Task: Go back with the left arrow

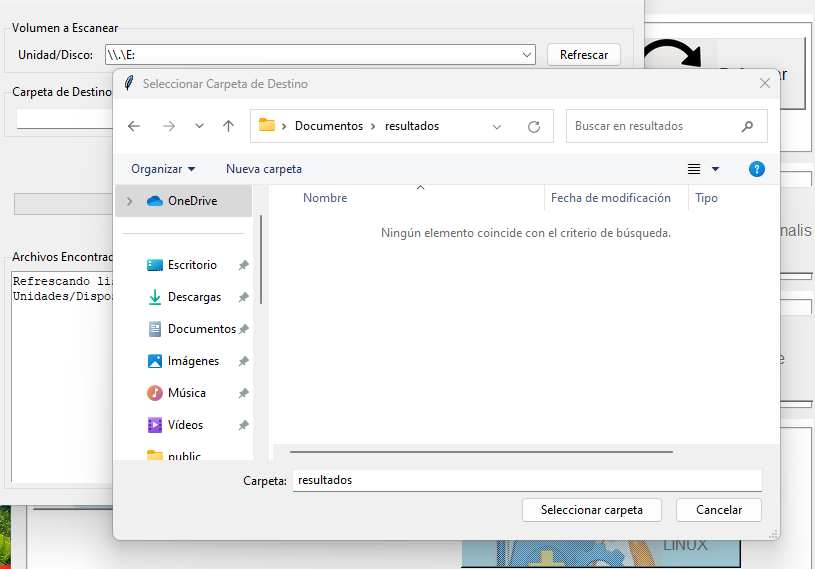Action: pos(134,126)
